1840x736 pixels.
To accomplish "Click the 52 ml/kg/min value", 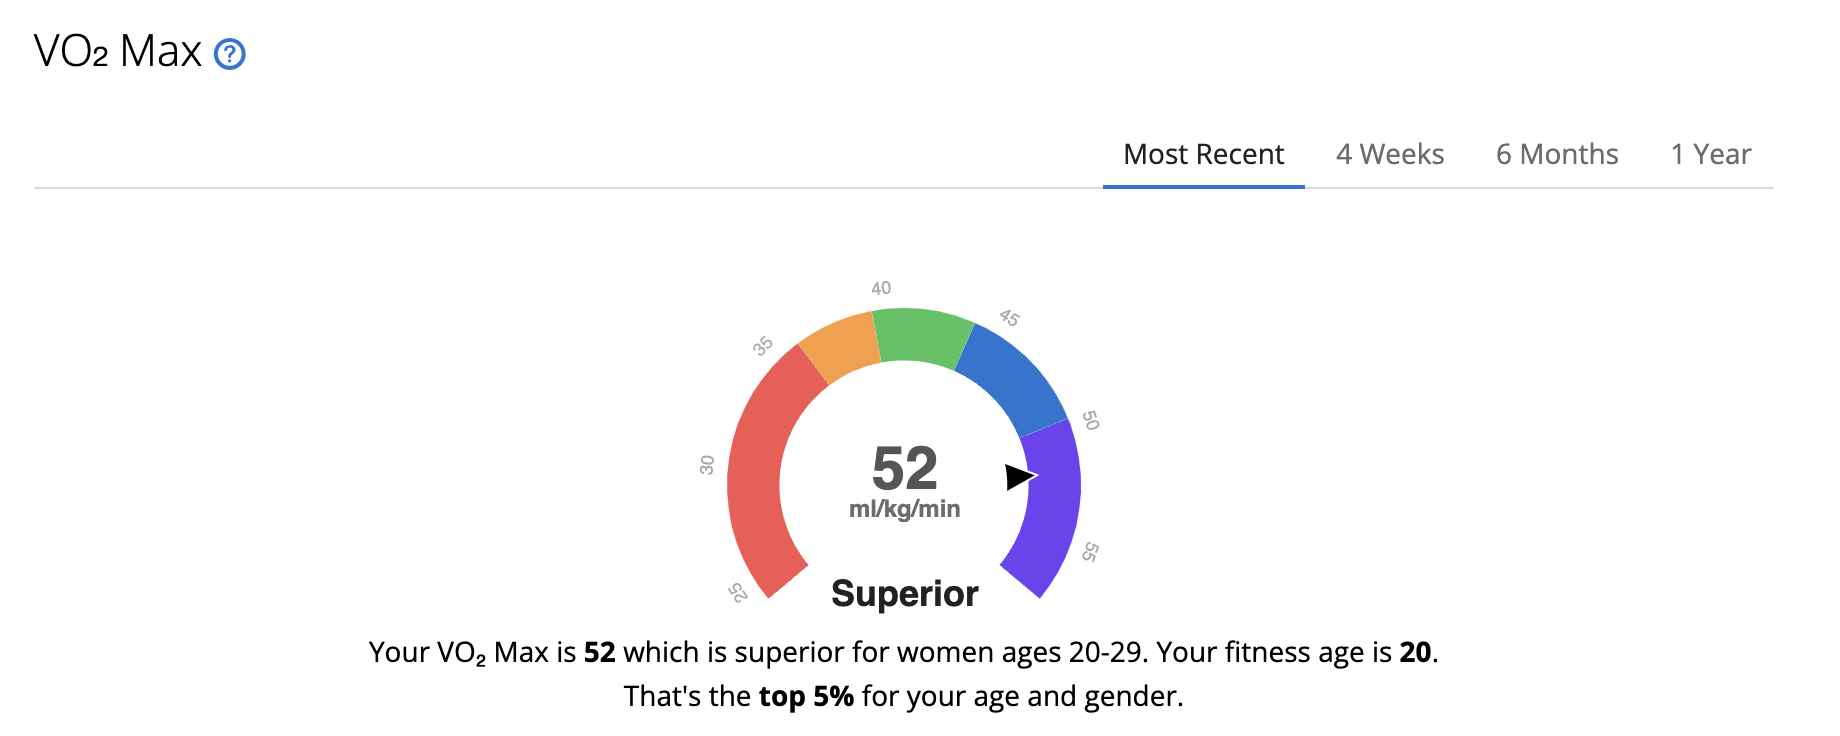I will pos(904,481).
